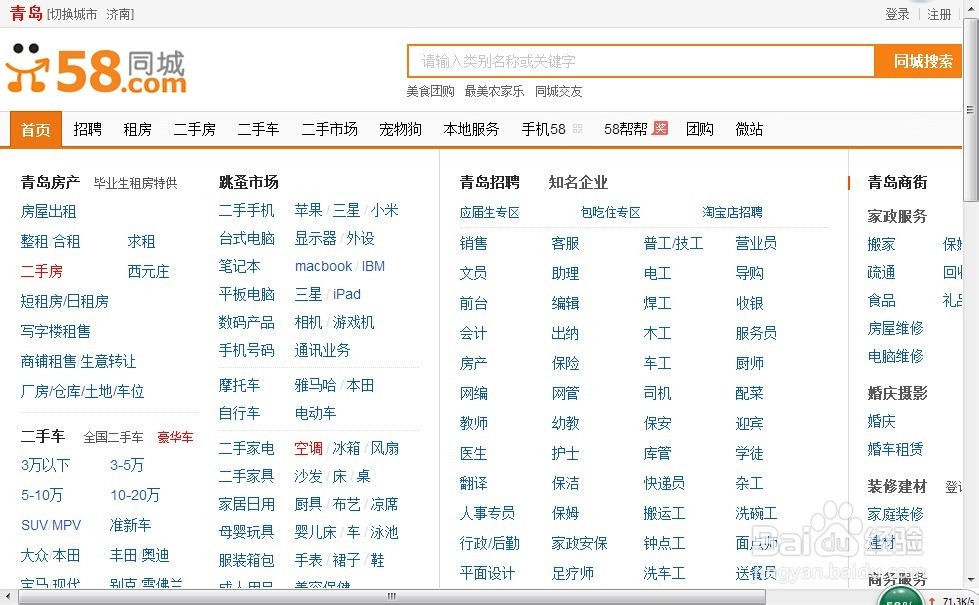Open the 宠物狗 navigation tab
979x605 pixels.
click(x=400, y=129)
